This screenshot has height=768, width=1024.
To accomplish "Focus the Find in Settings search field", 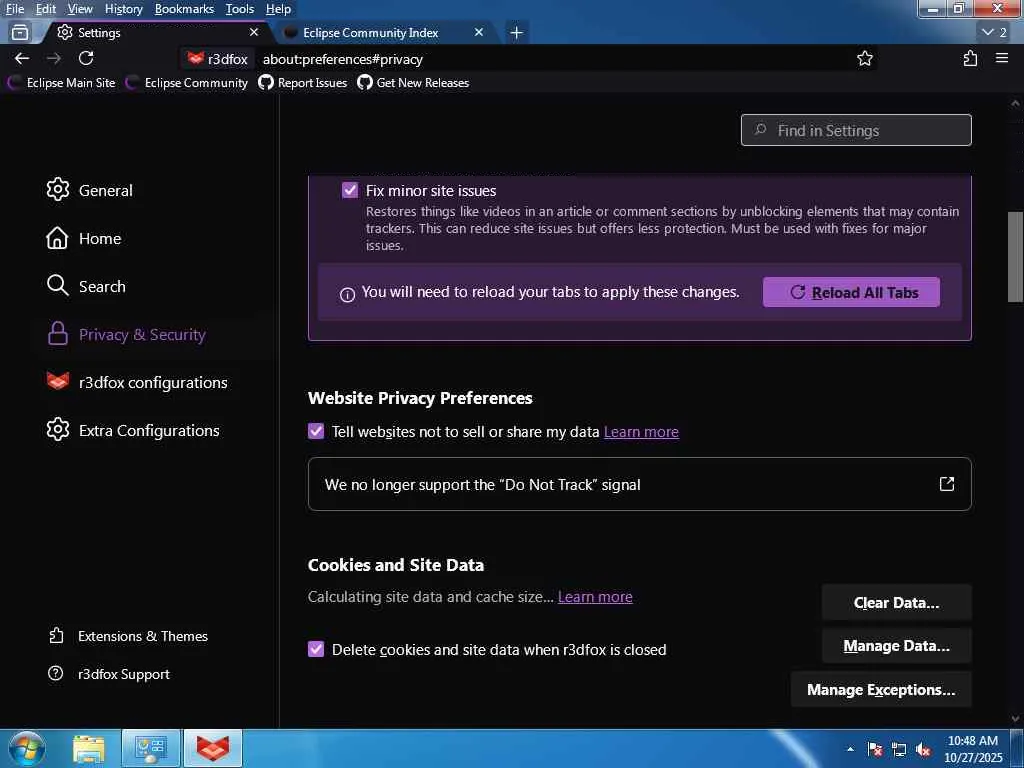I will pyautogui.click(x=856, y=130).
